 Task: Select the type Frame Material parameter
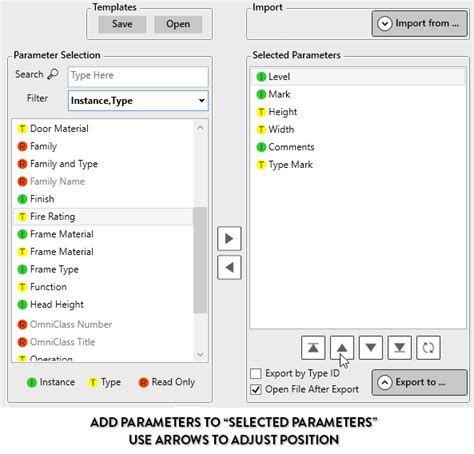(103, 252)
